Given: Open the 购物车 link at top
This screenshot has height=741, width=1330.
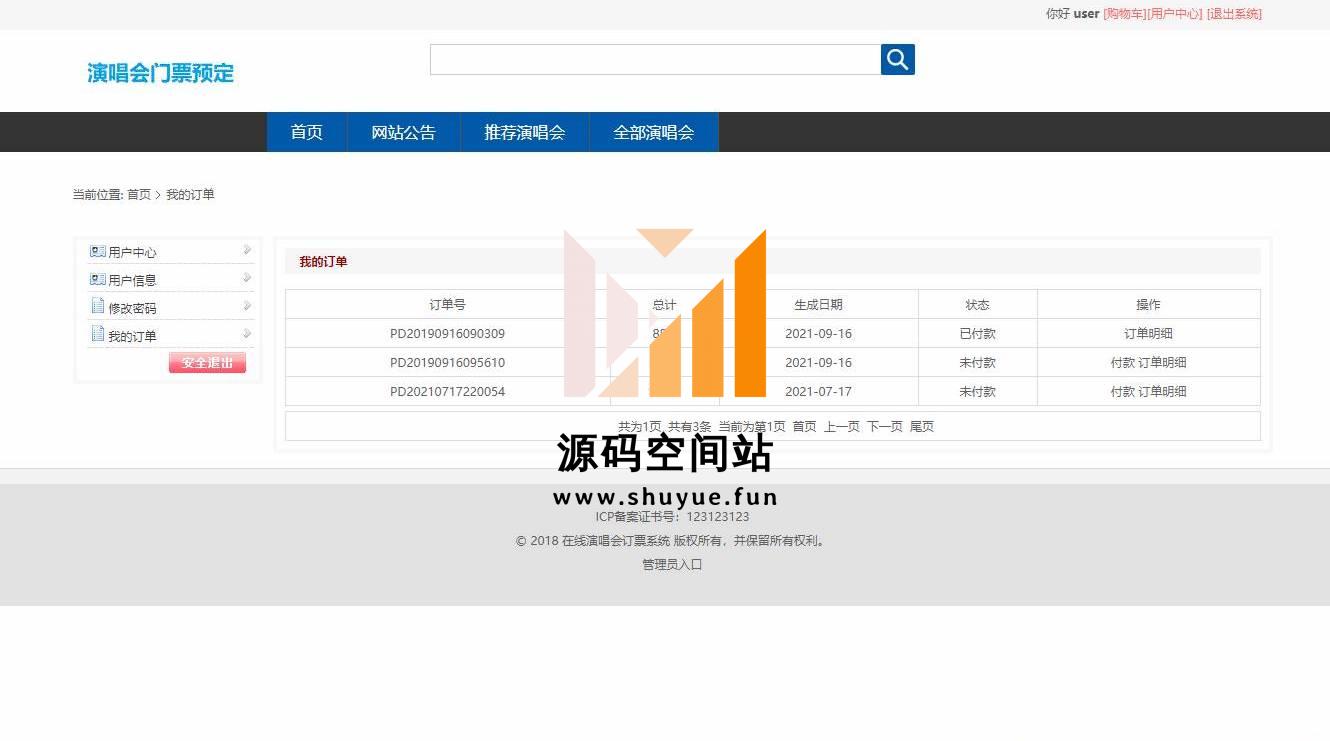Looking at the screenshot, I should tap(1124, 14).
